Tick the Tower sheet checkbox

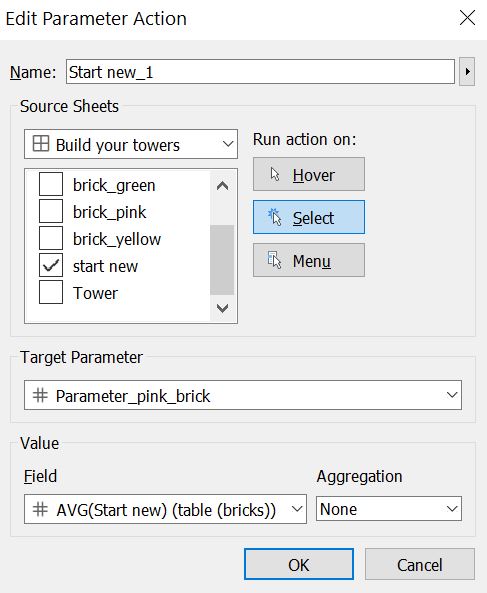tap(51, 292)
